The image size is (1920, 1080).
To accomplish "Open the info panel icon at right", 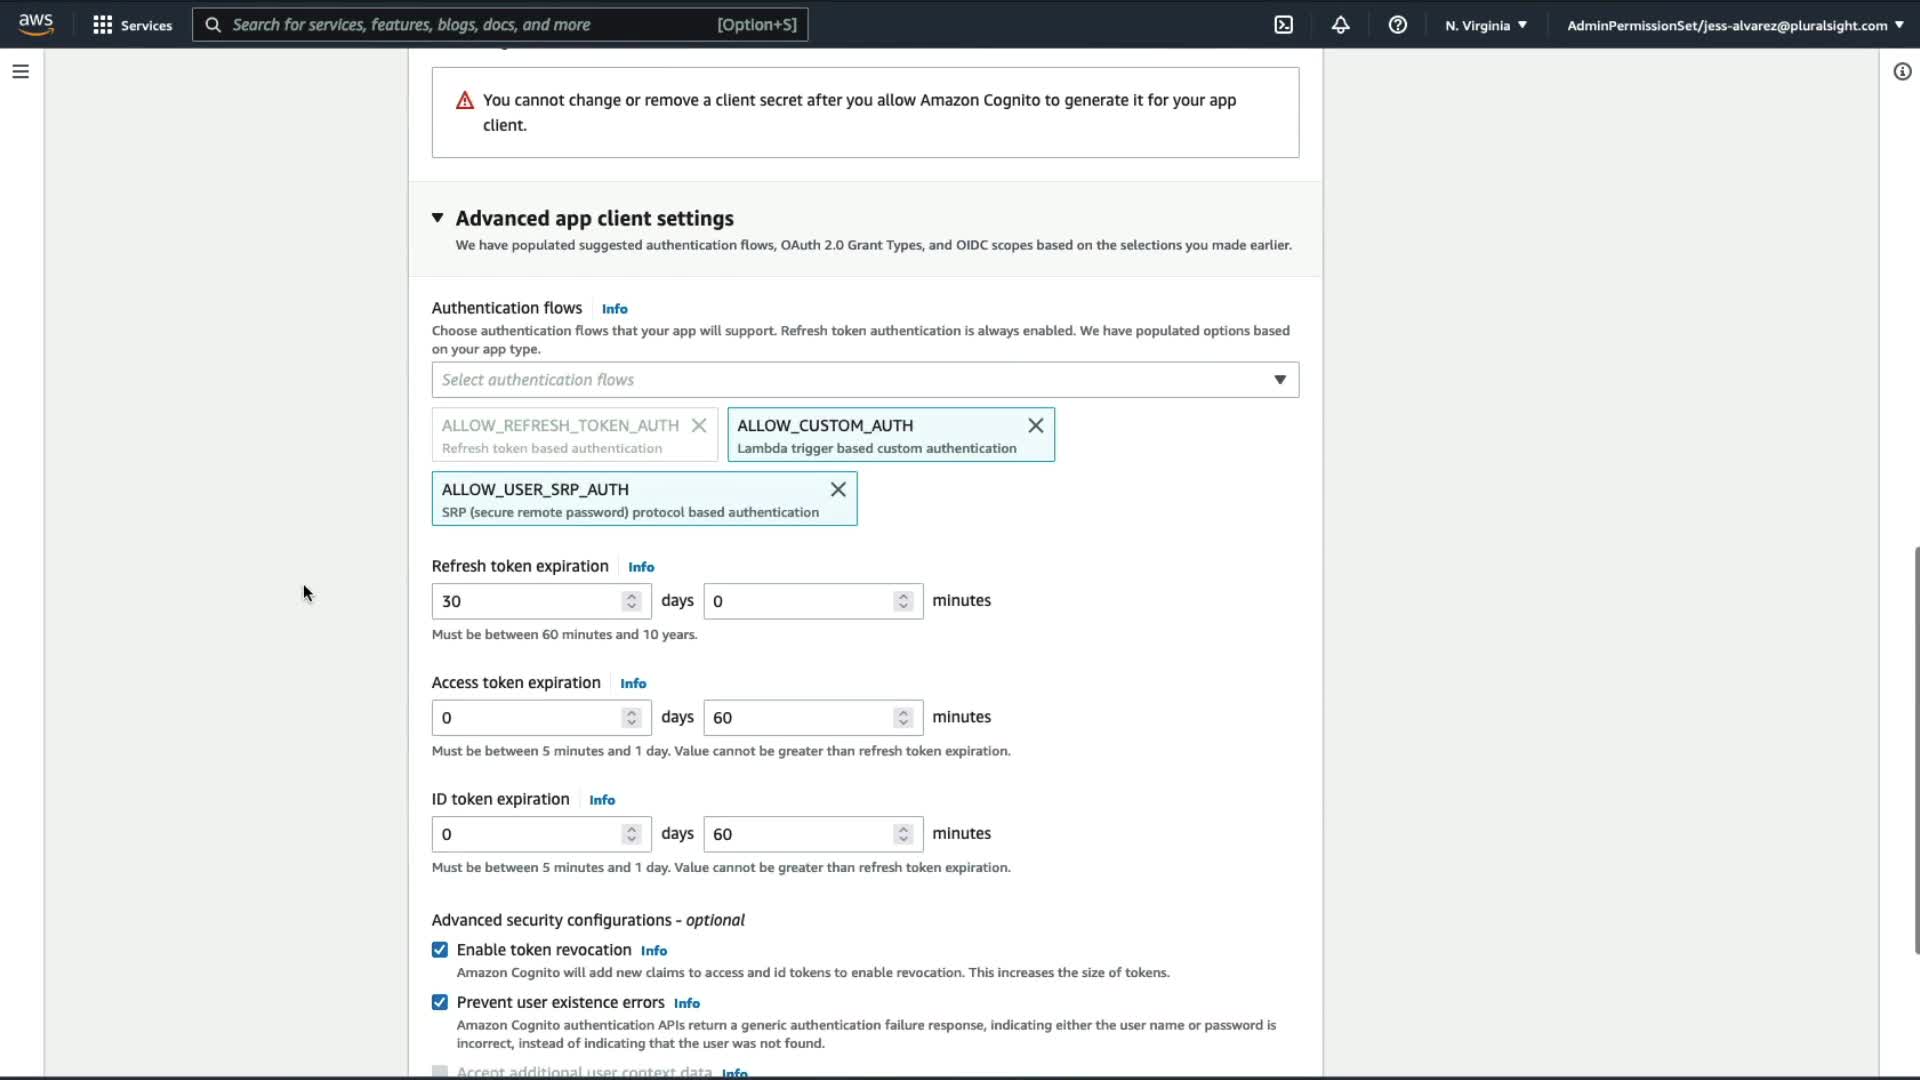I will tap(1902, 72).
